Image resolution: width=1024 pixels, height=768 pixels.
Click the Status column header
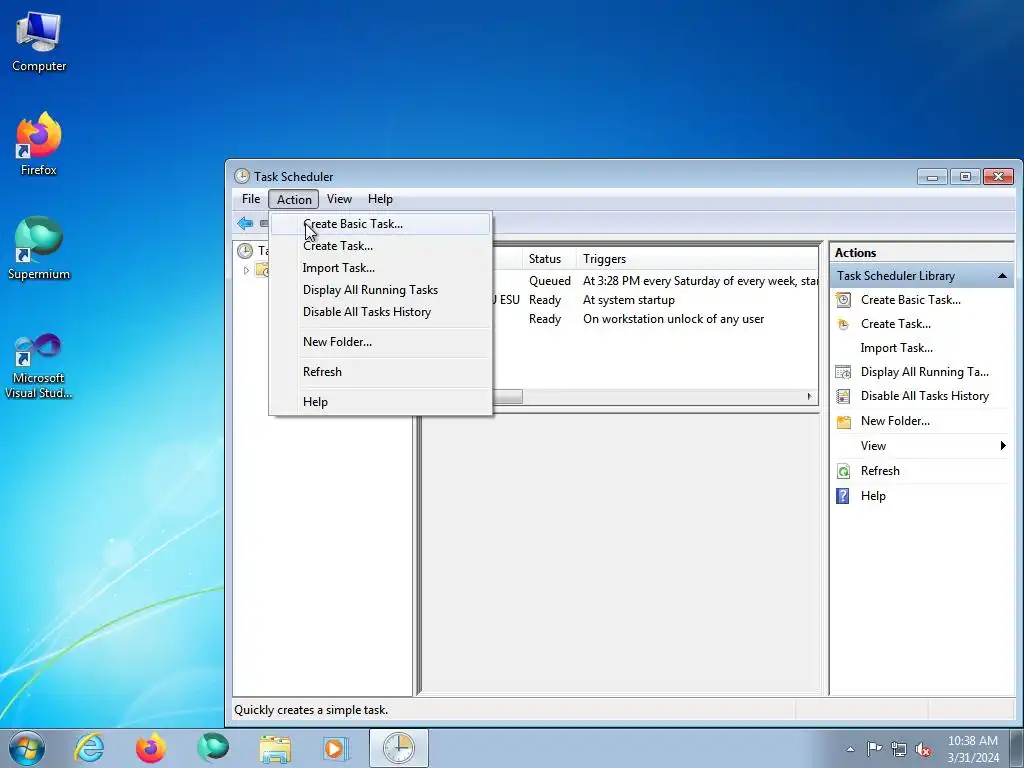click(x=550, y=259)
